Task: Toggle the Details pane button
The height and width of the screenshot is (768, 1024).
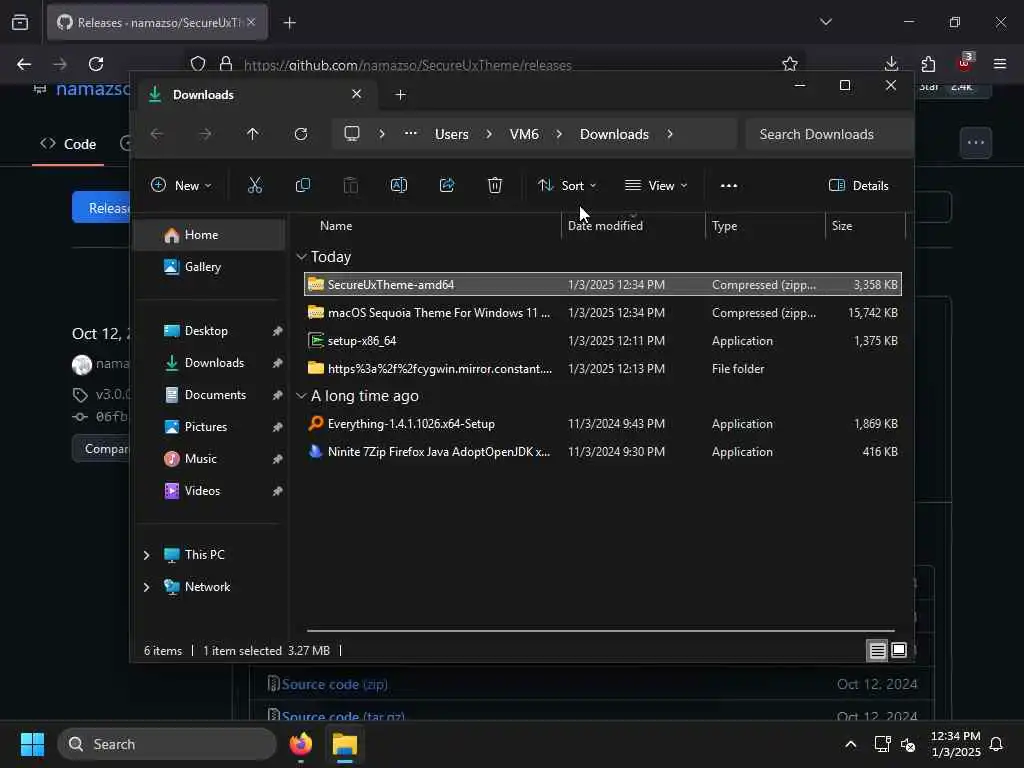Action: 858,185
